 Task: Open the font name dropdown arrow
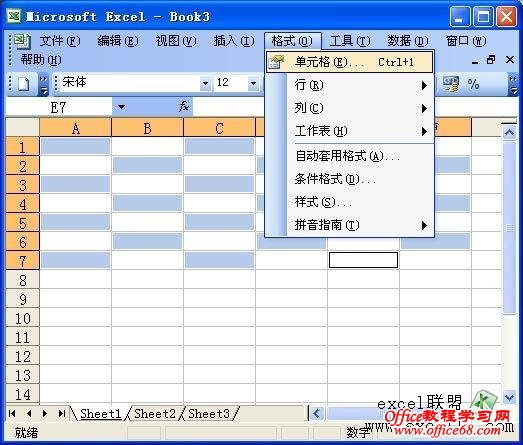pos(205,83)
